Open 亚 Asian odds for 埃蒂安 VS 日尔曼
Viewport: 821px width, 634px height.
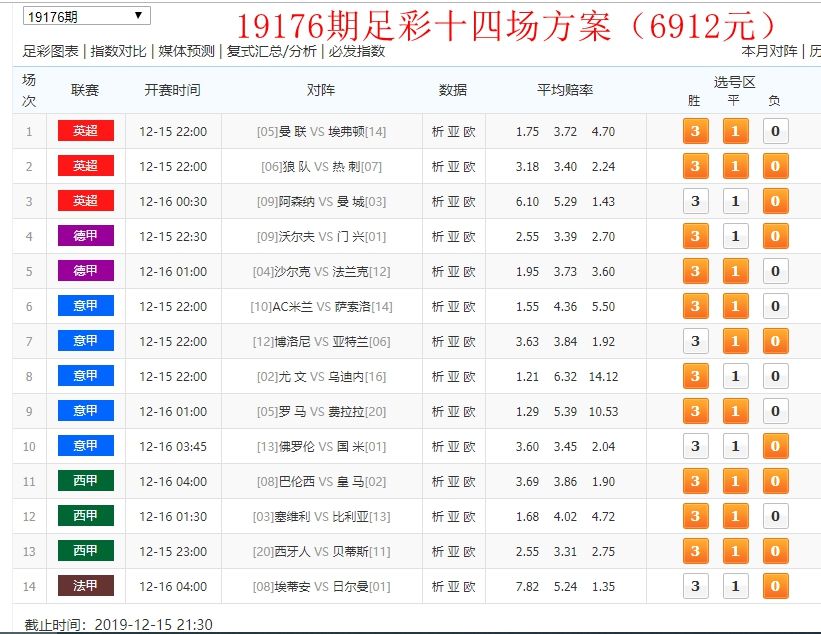click(x=453, y=586)
